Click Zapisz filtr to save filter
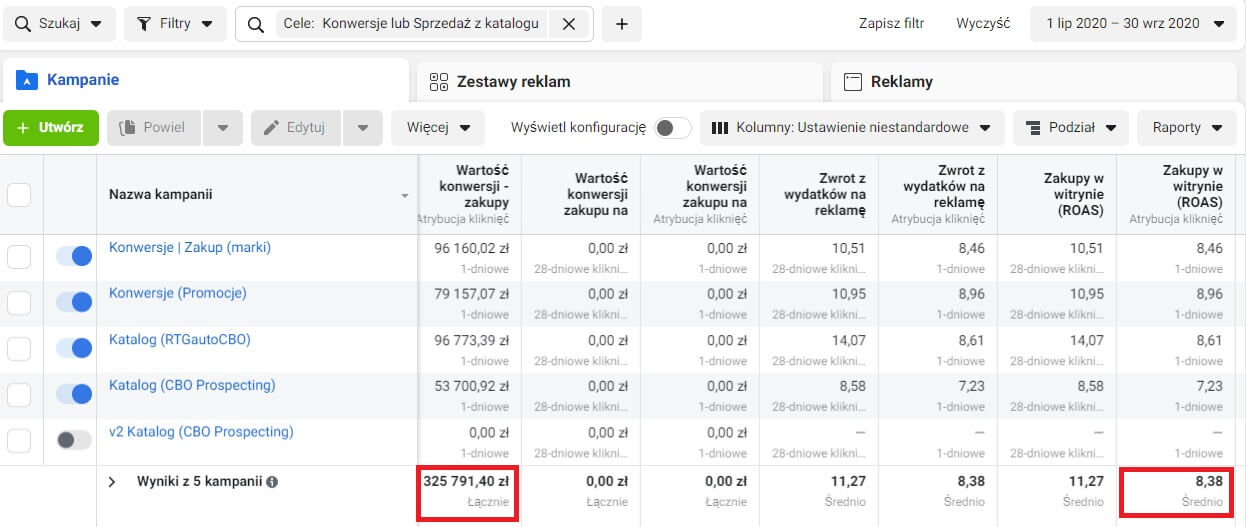This screenshot has width=1246, height=527. [891, 23]
